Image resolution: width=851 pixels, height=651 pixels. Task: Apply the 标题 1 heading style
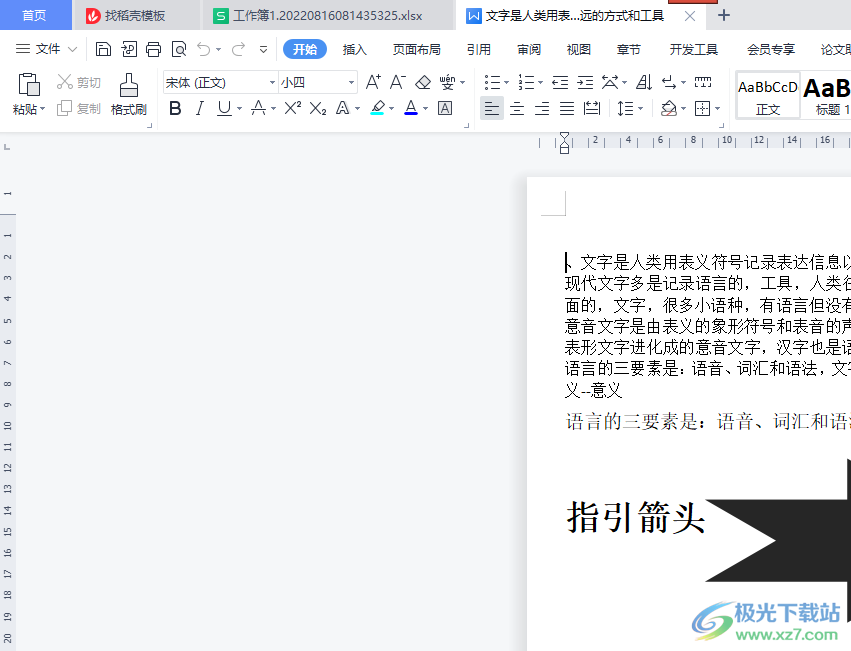pos(826,96)
